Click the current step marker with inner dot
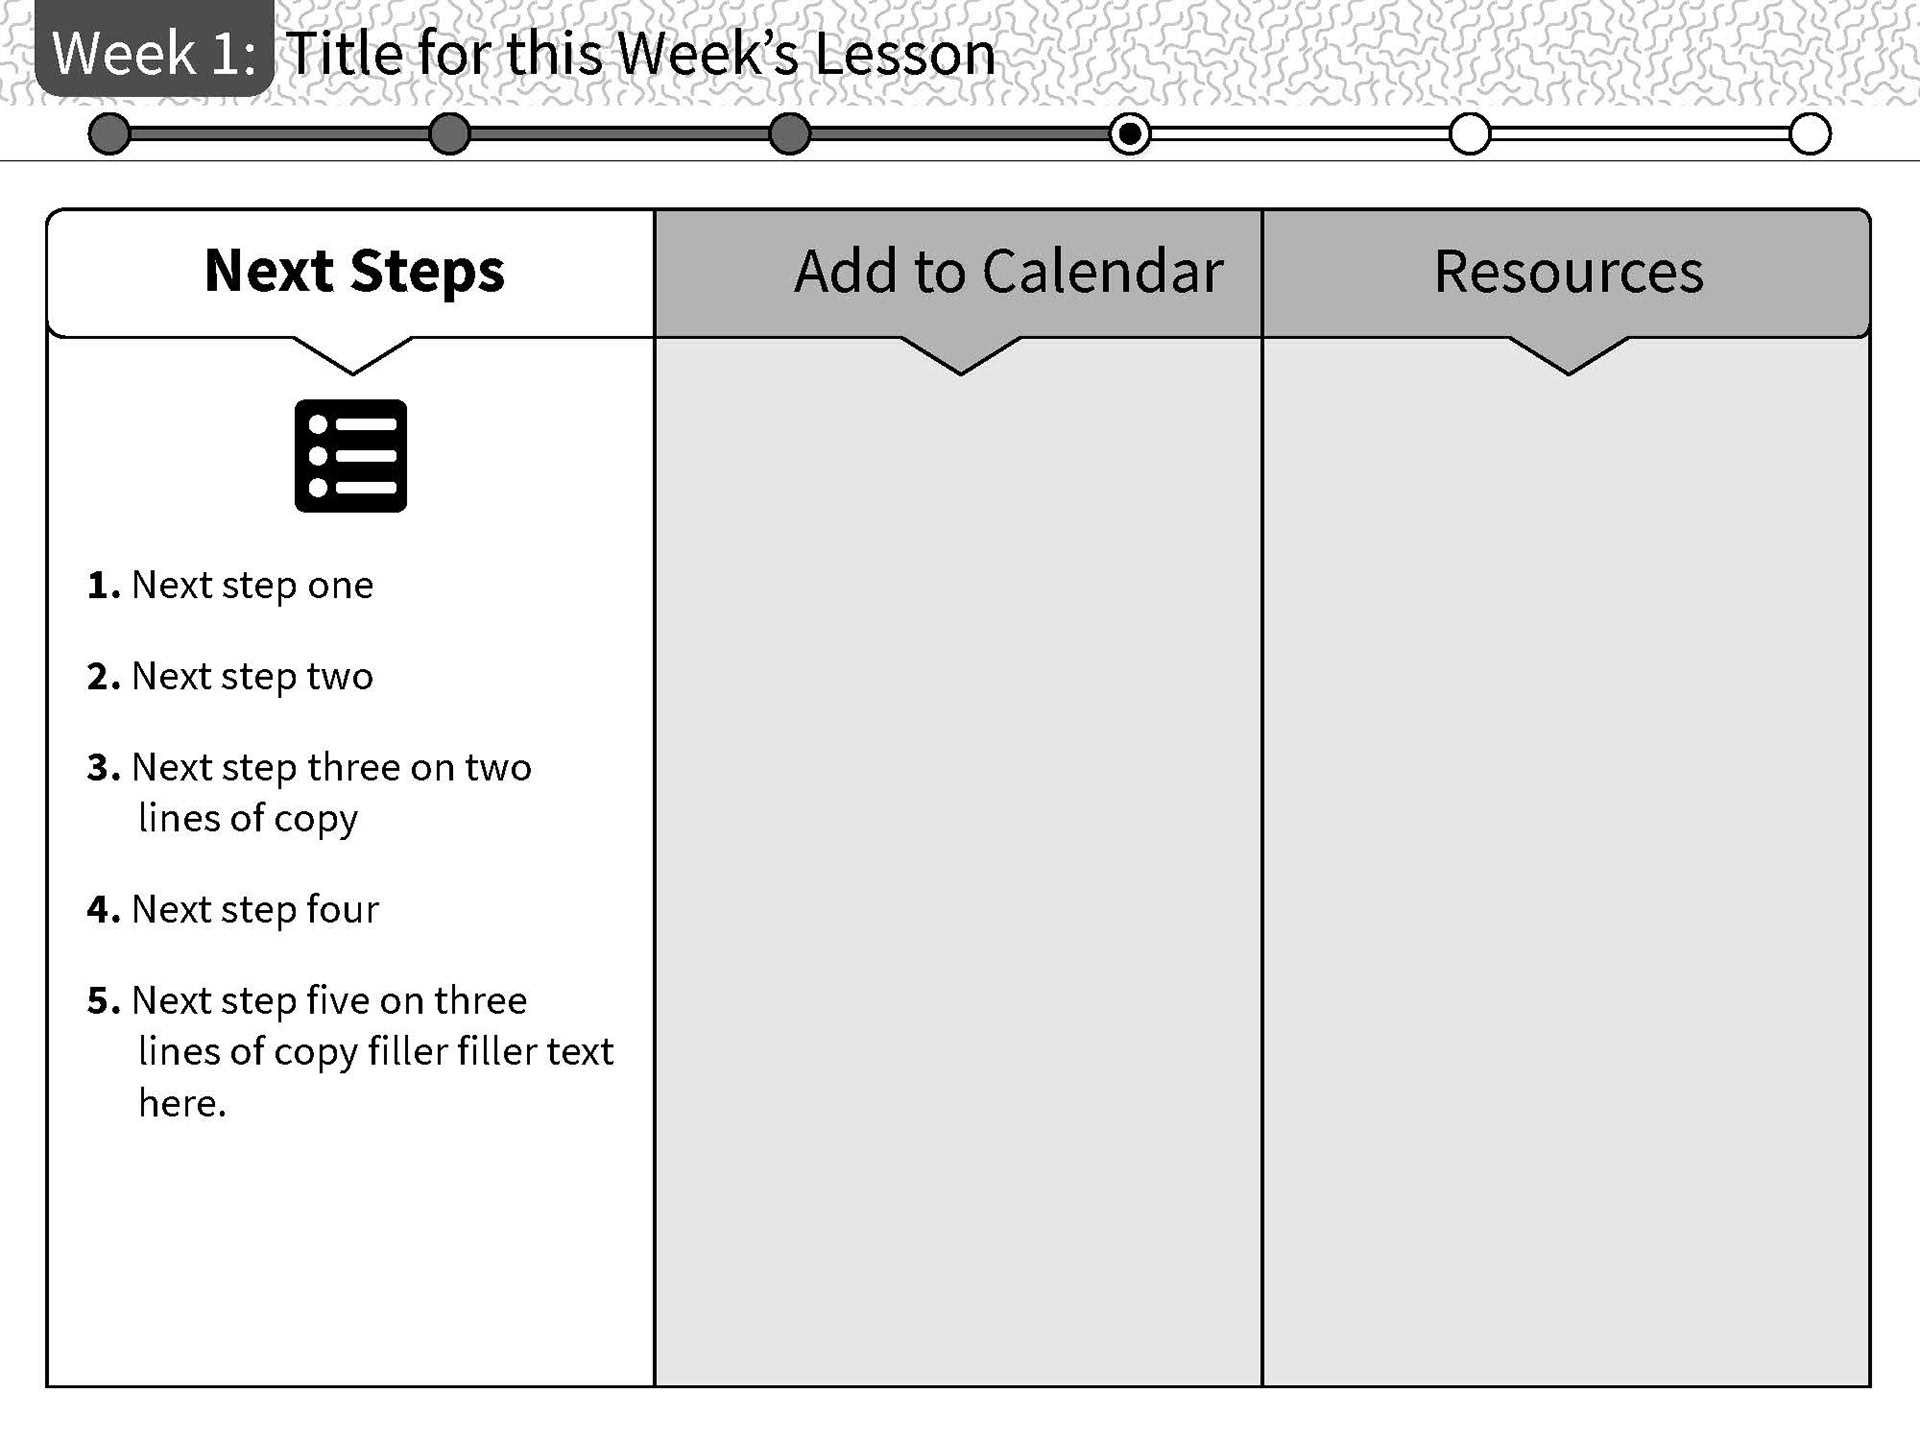The width and height of the screenshot is (1920, 1440). 1130,134
